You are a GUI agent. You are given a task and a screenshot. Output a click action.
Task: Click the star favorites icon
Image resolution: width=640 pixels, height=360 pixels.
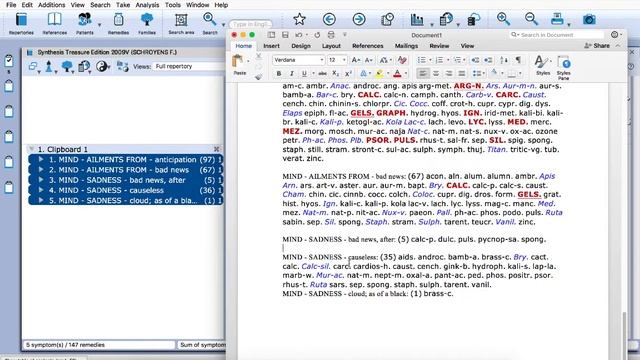[x=299, y=19]
